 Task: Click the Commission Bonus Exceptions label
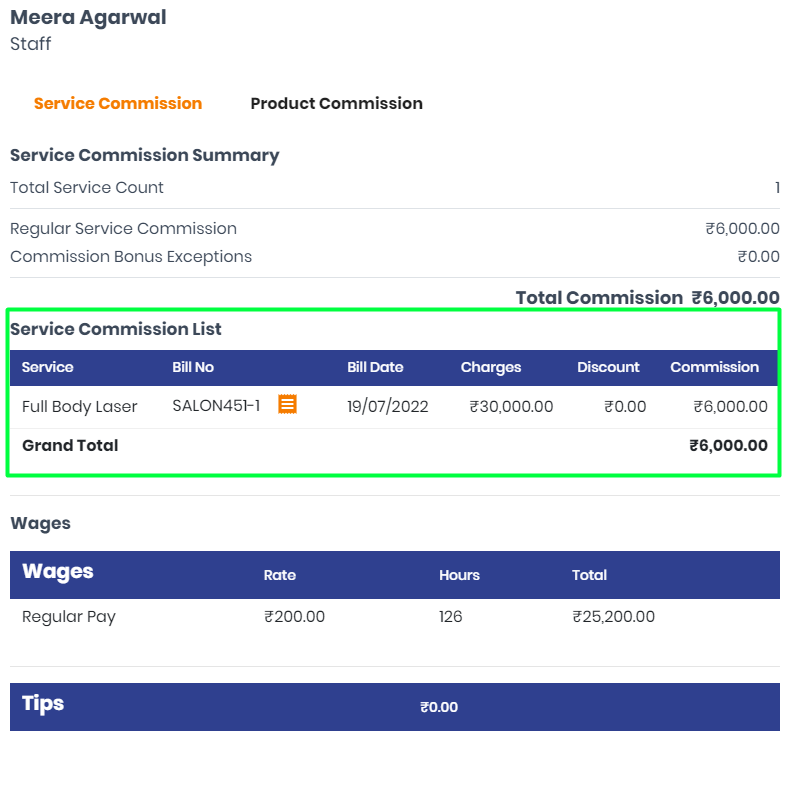[131, 257]
